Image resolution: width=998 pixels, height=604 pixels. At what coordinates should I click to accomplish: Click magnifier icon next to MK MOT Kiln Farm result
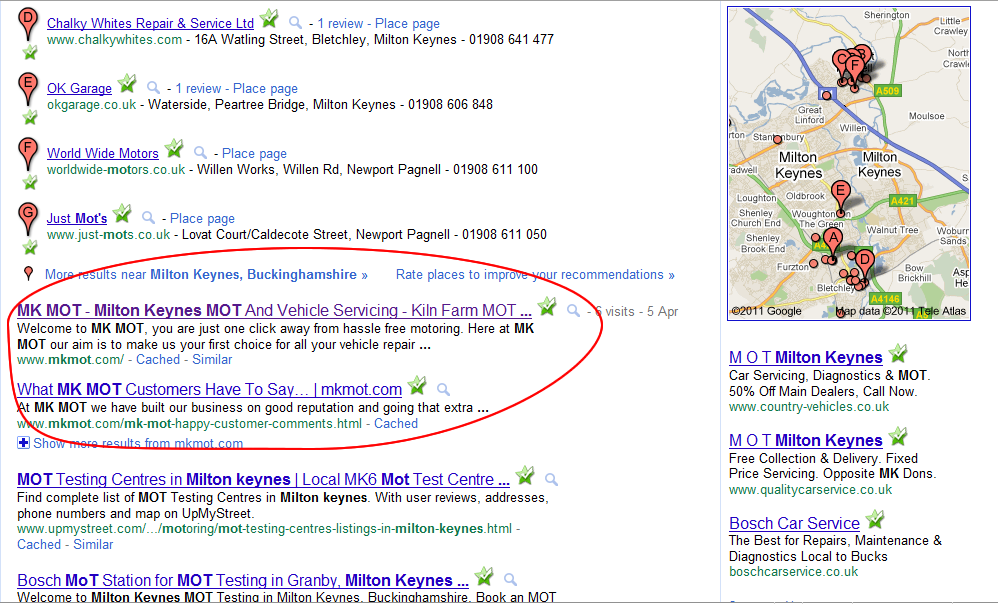pyautogui.click(x=573, y=311)
